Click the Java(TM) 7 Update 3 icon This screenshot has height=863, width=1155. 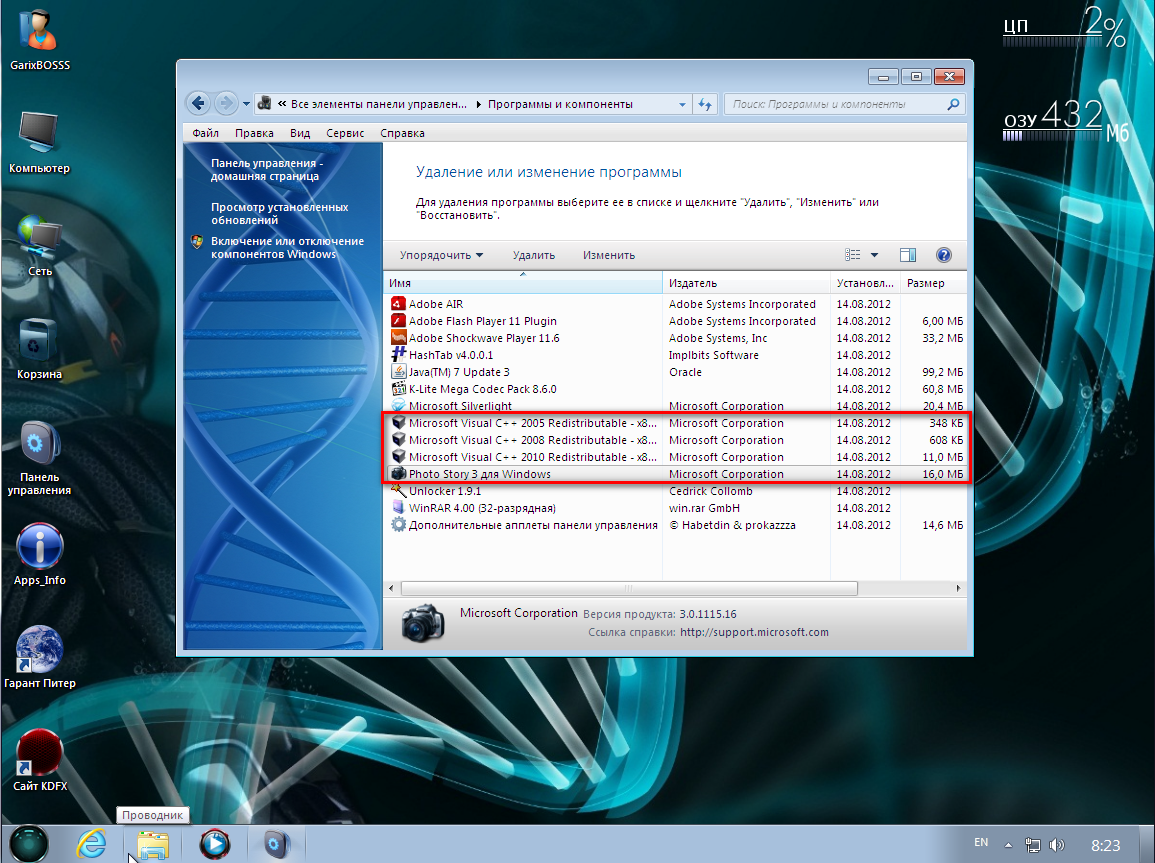(x=399, y=372)
